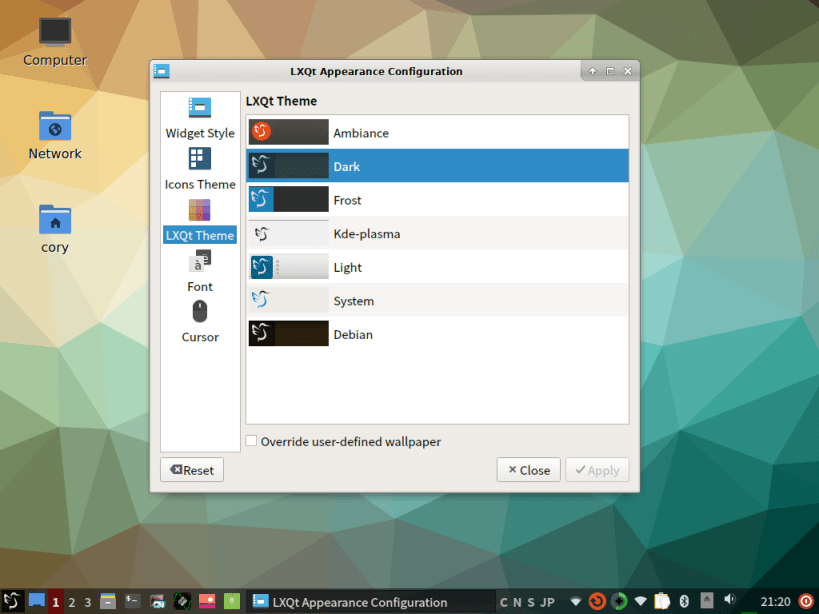Screen dimensions: 819x614
Task: Click the JP keyboard layout indicator
Action: pos(547,602)
